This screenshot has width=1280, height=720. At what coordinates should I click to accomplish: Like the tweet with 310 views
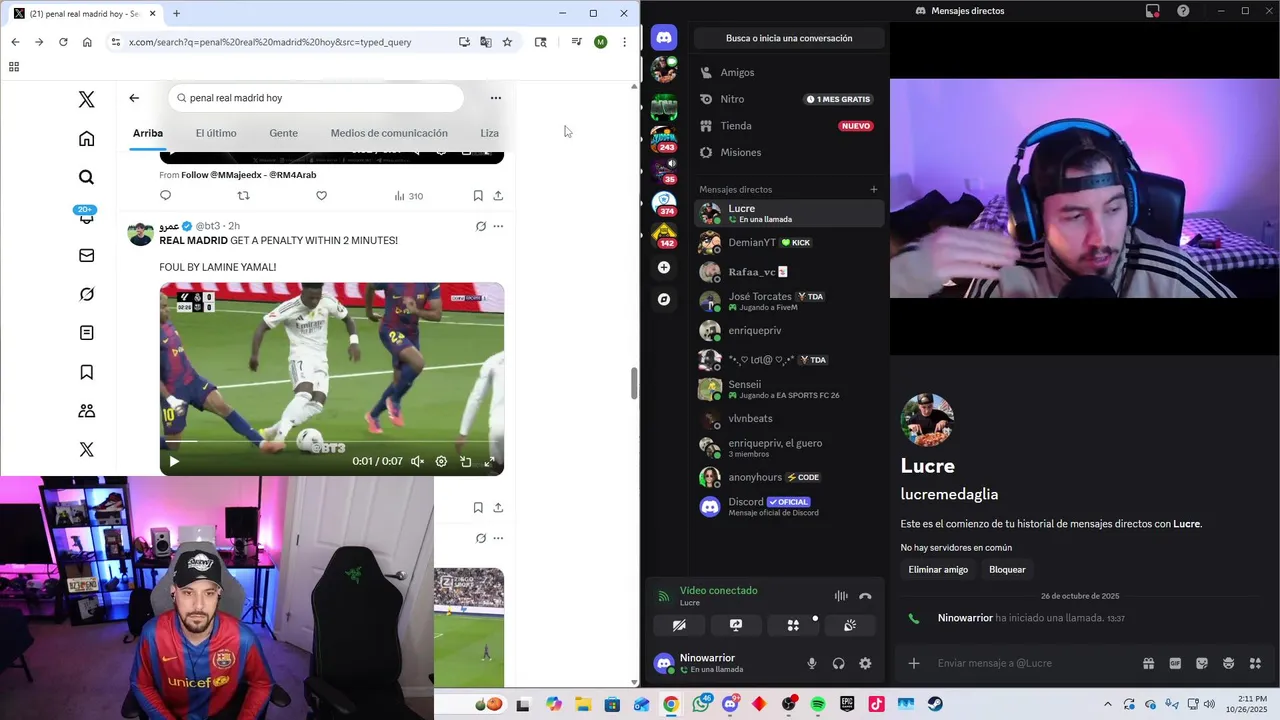pyautogui.click(x=321, y=196)
